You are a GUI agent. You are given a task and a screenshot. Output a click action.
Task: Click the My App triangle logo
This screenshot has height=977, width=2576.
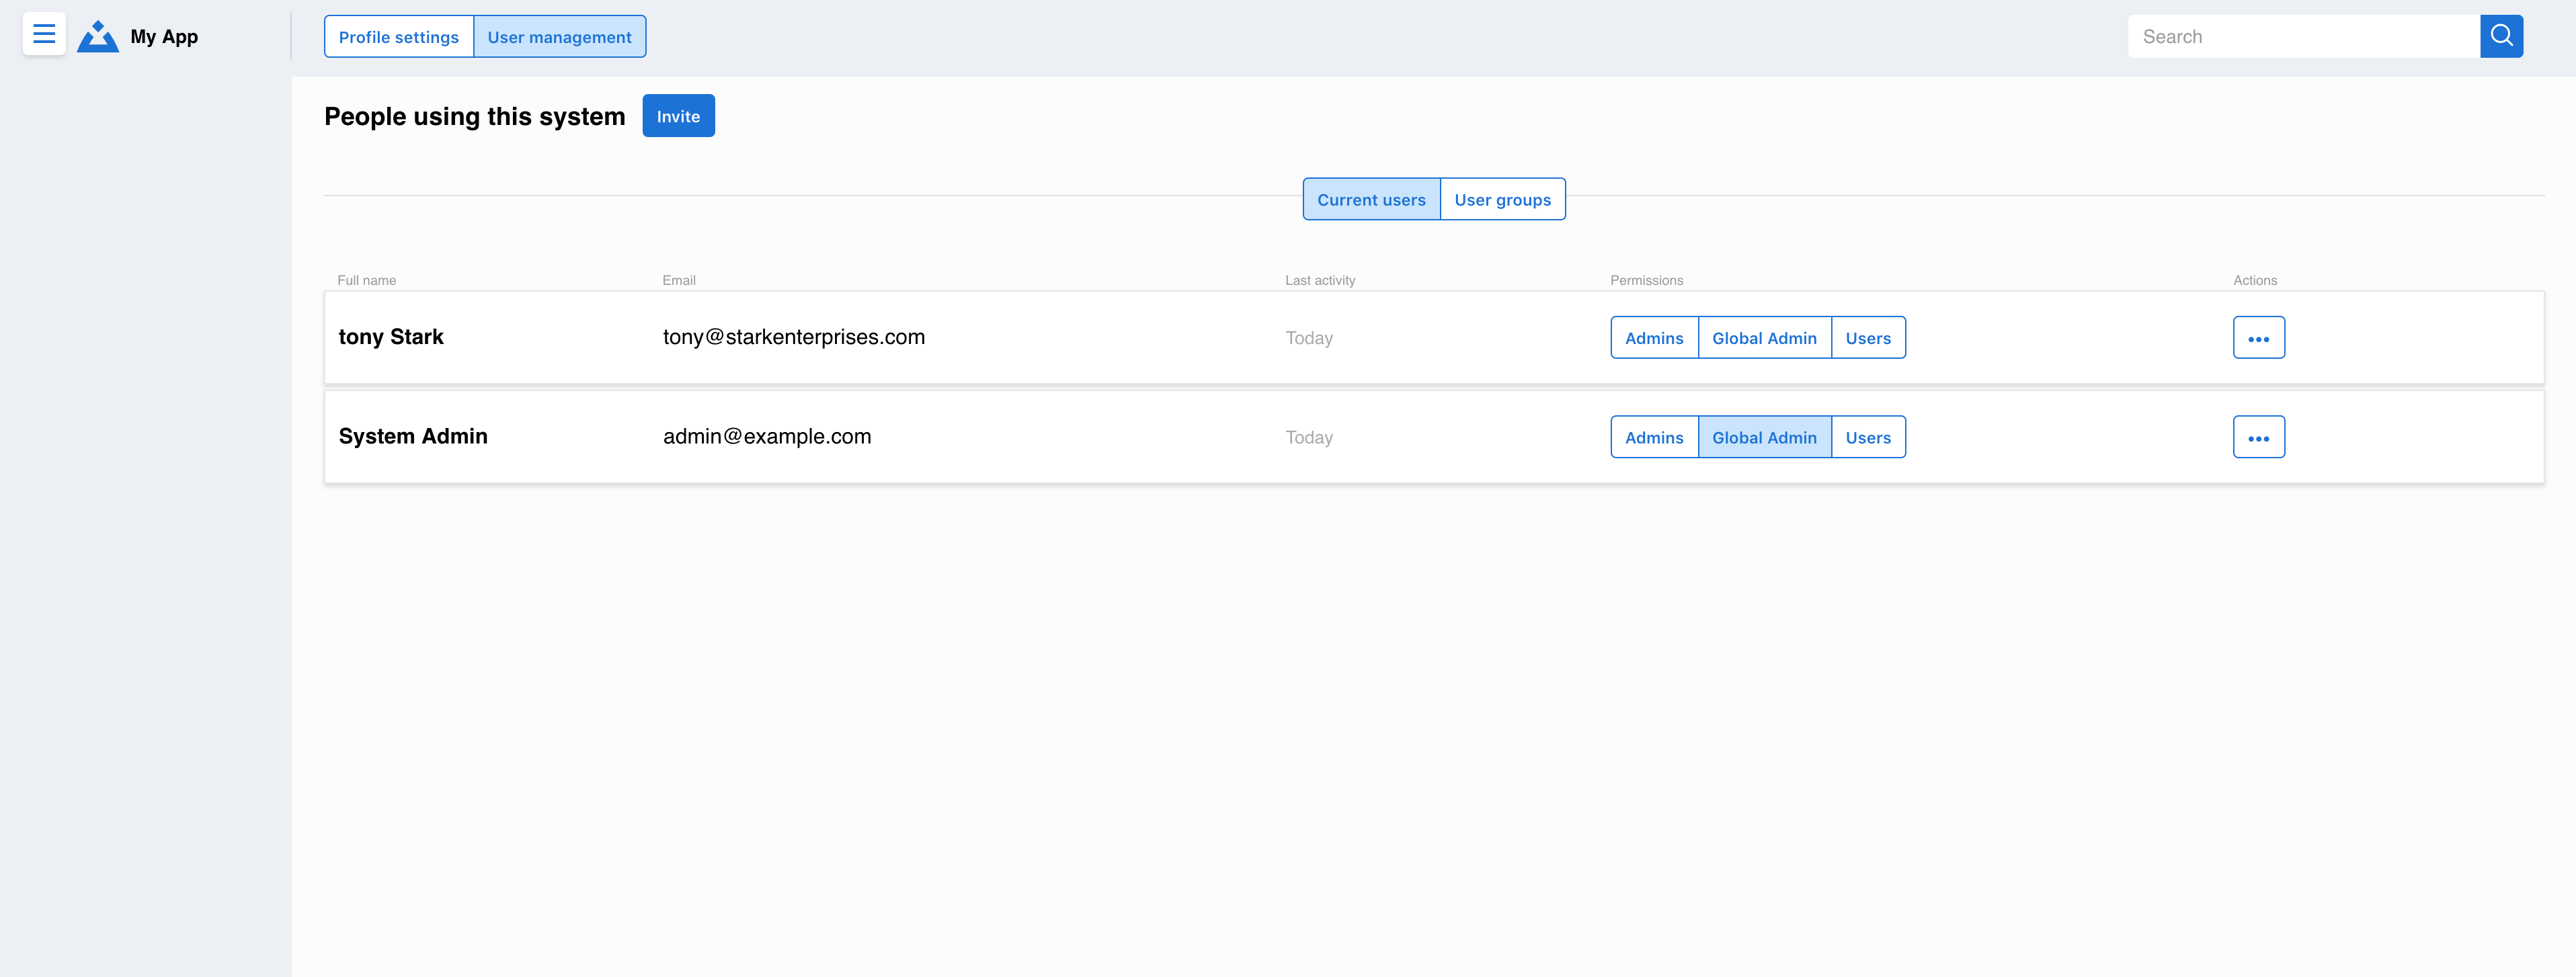coord(98,36)
